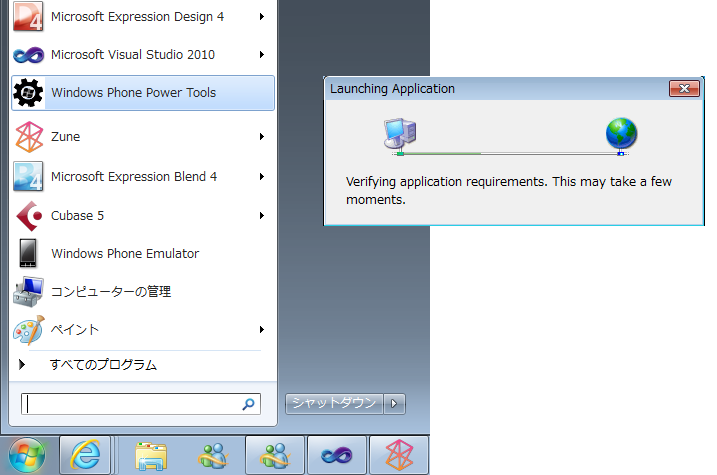Expand the Zune jump list arrow
The height and width of the screenshot is (475, 717).
262,136
